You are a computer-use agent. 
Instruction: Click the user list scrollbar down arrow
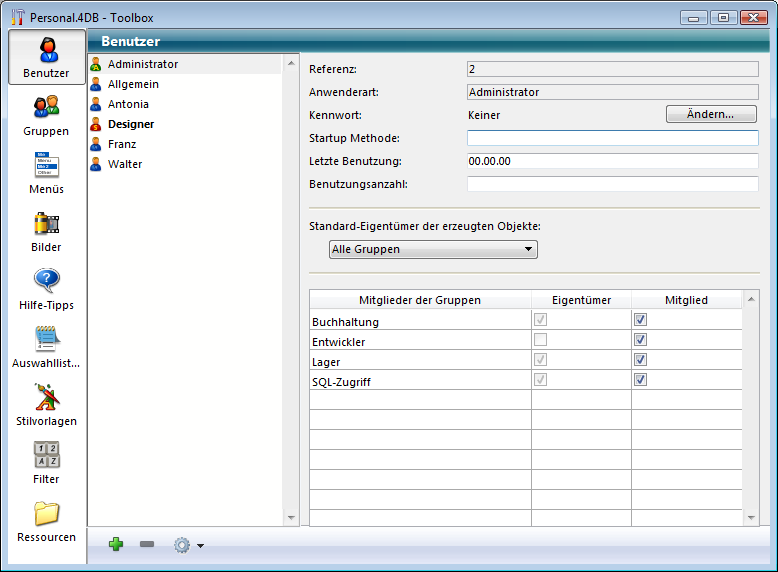[292, 517]
